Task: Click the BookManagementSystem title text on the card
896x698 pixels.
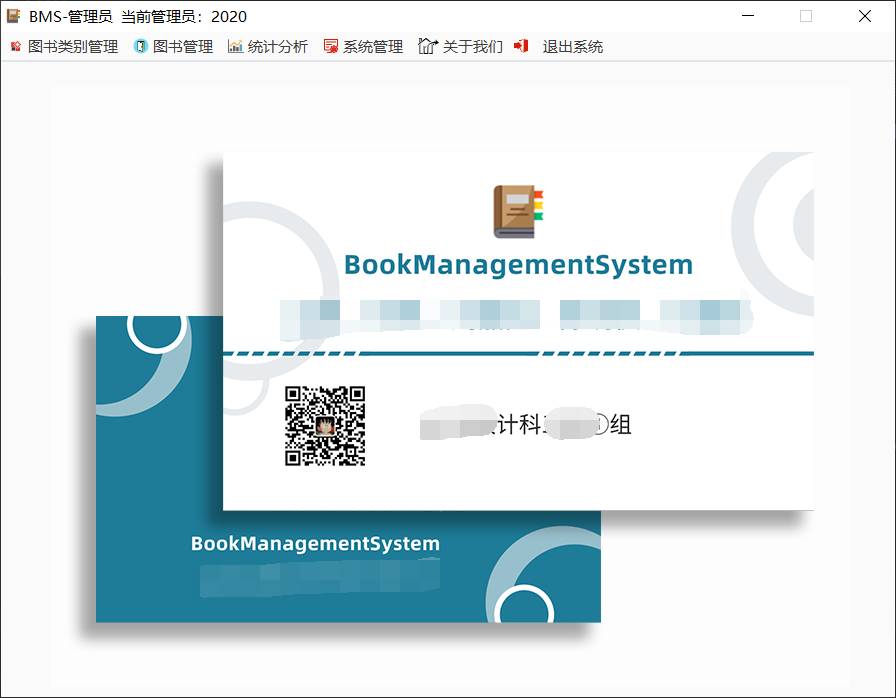Action: pos(518,264)
